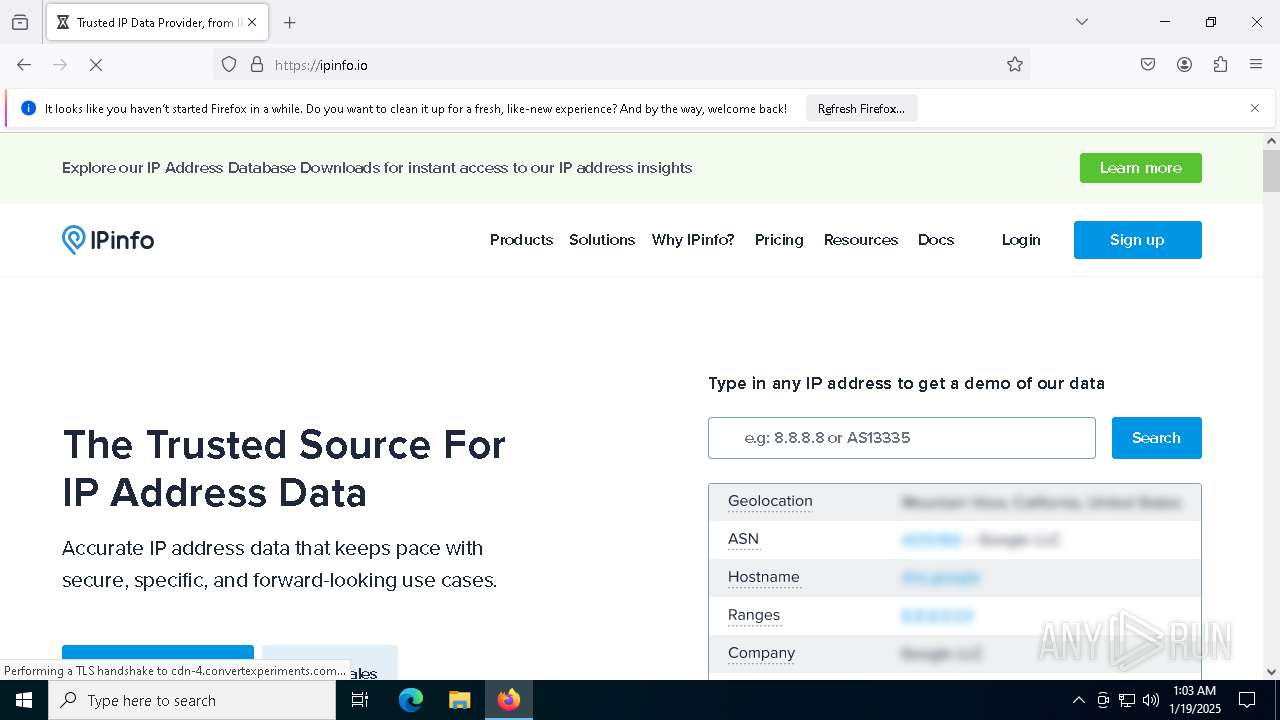The width and height of the screenshot is (1280, 720).
Task: Click Refresh Firefox button
Action: click(x=861, y=109)
